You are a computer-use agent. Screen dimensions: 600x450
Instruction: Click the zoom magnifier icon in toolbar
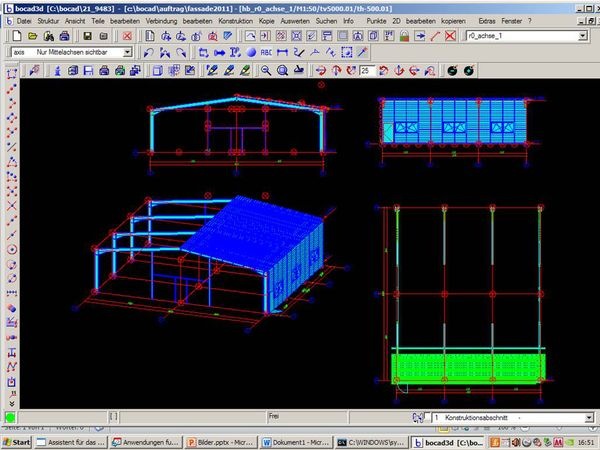pos(266,71)
